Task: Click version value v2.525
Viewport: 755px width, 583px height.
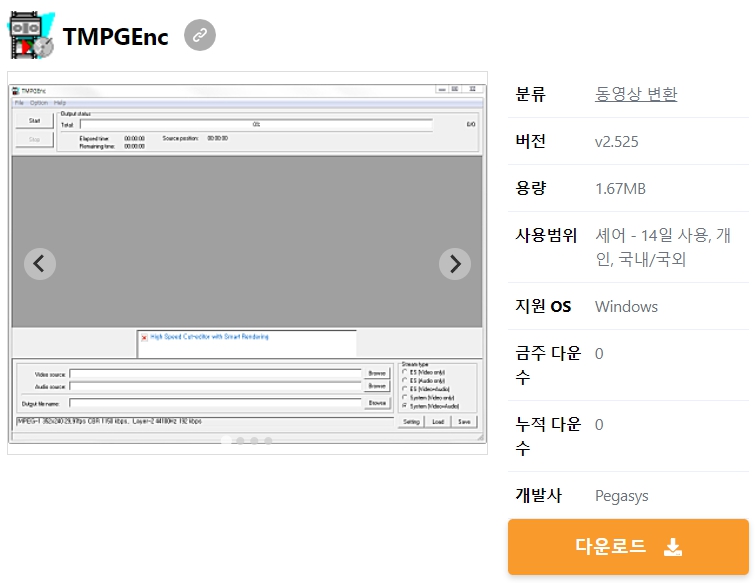Action: [617, 142]
